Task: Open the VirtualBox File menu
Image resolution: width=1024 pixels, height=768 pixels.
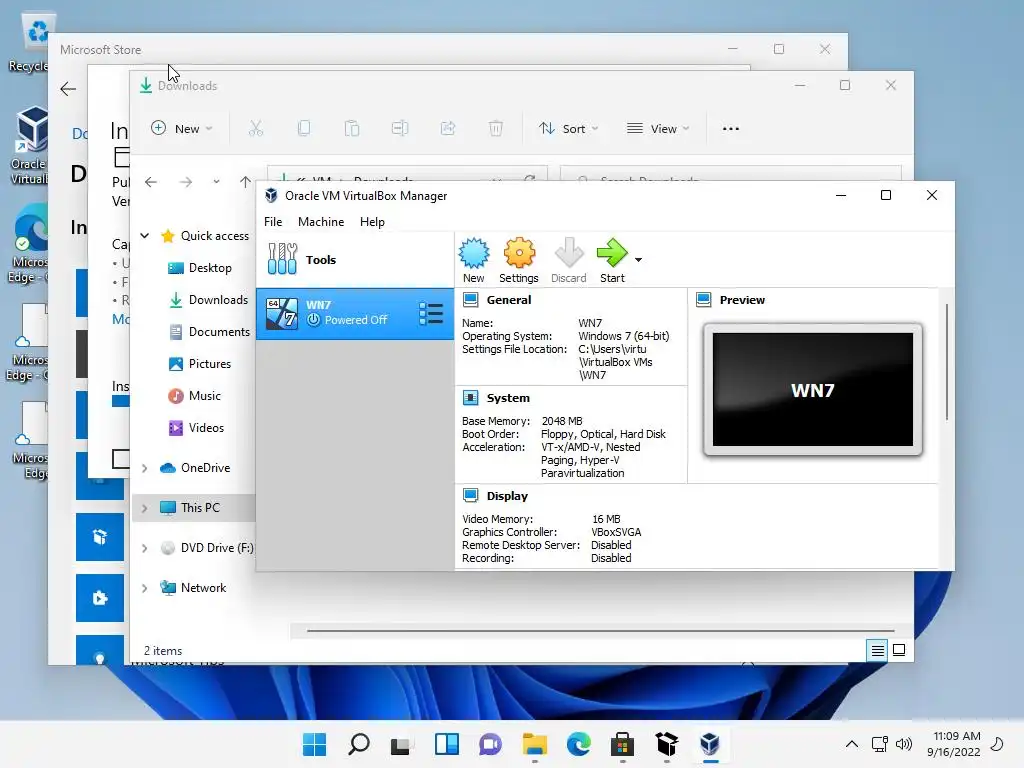Action: (x=273, y=221)
